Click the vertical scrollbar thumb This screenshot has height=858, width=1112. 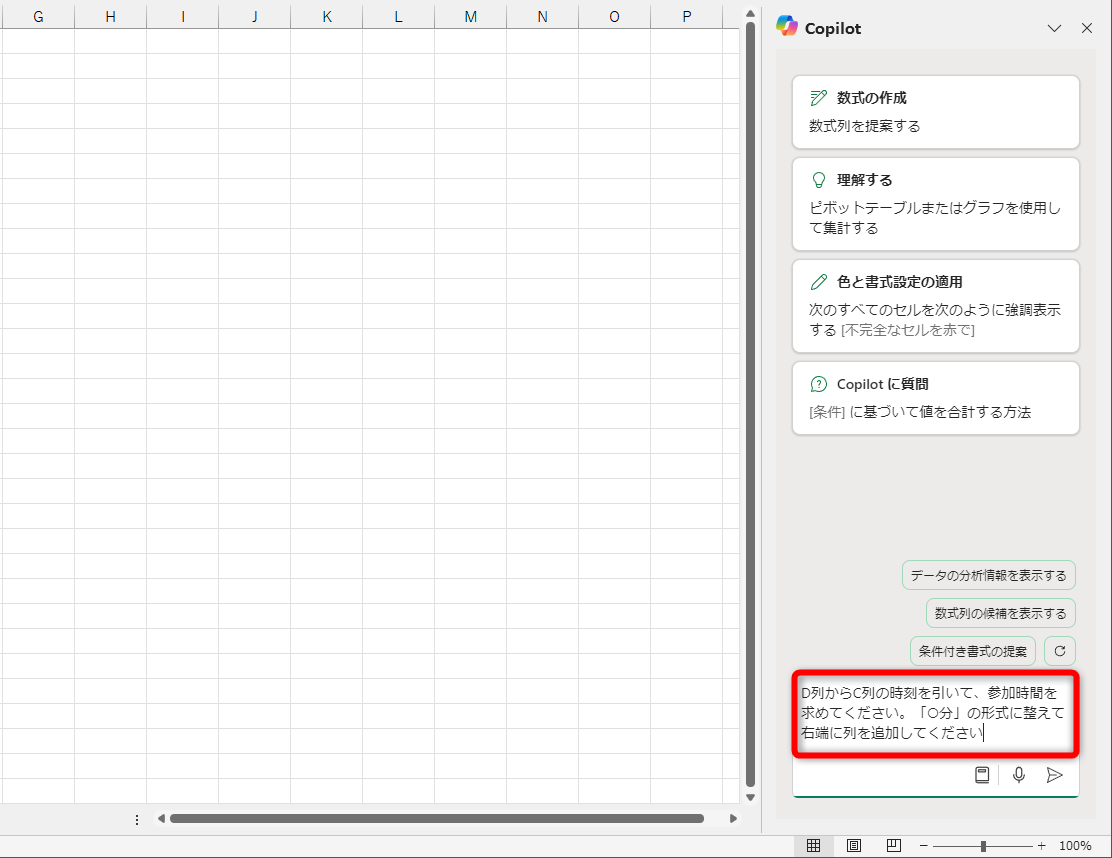pos(750,404)
